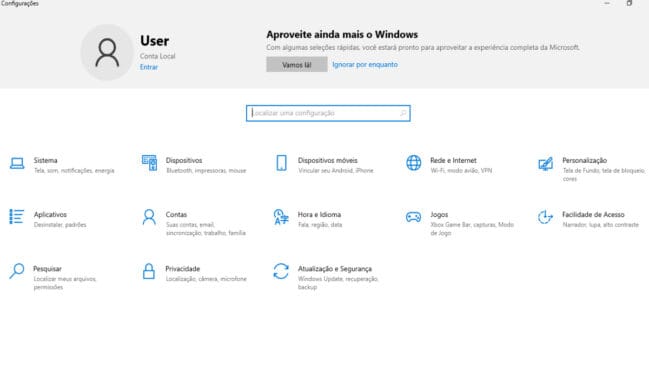Open the Aplicativos title text
649x365 pixels.
tap(50, 214)
